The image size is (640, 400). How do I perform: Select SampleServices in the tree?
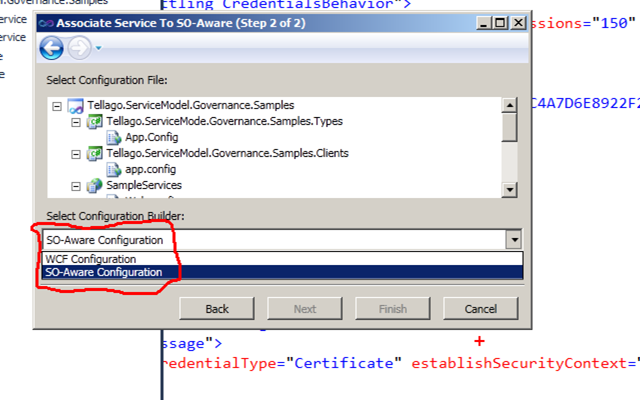144,185
